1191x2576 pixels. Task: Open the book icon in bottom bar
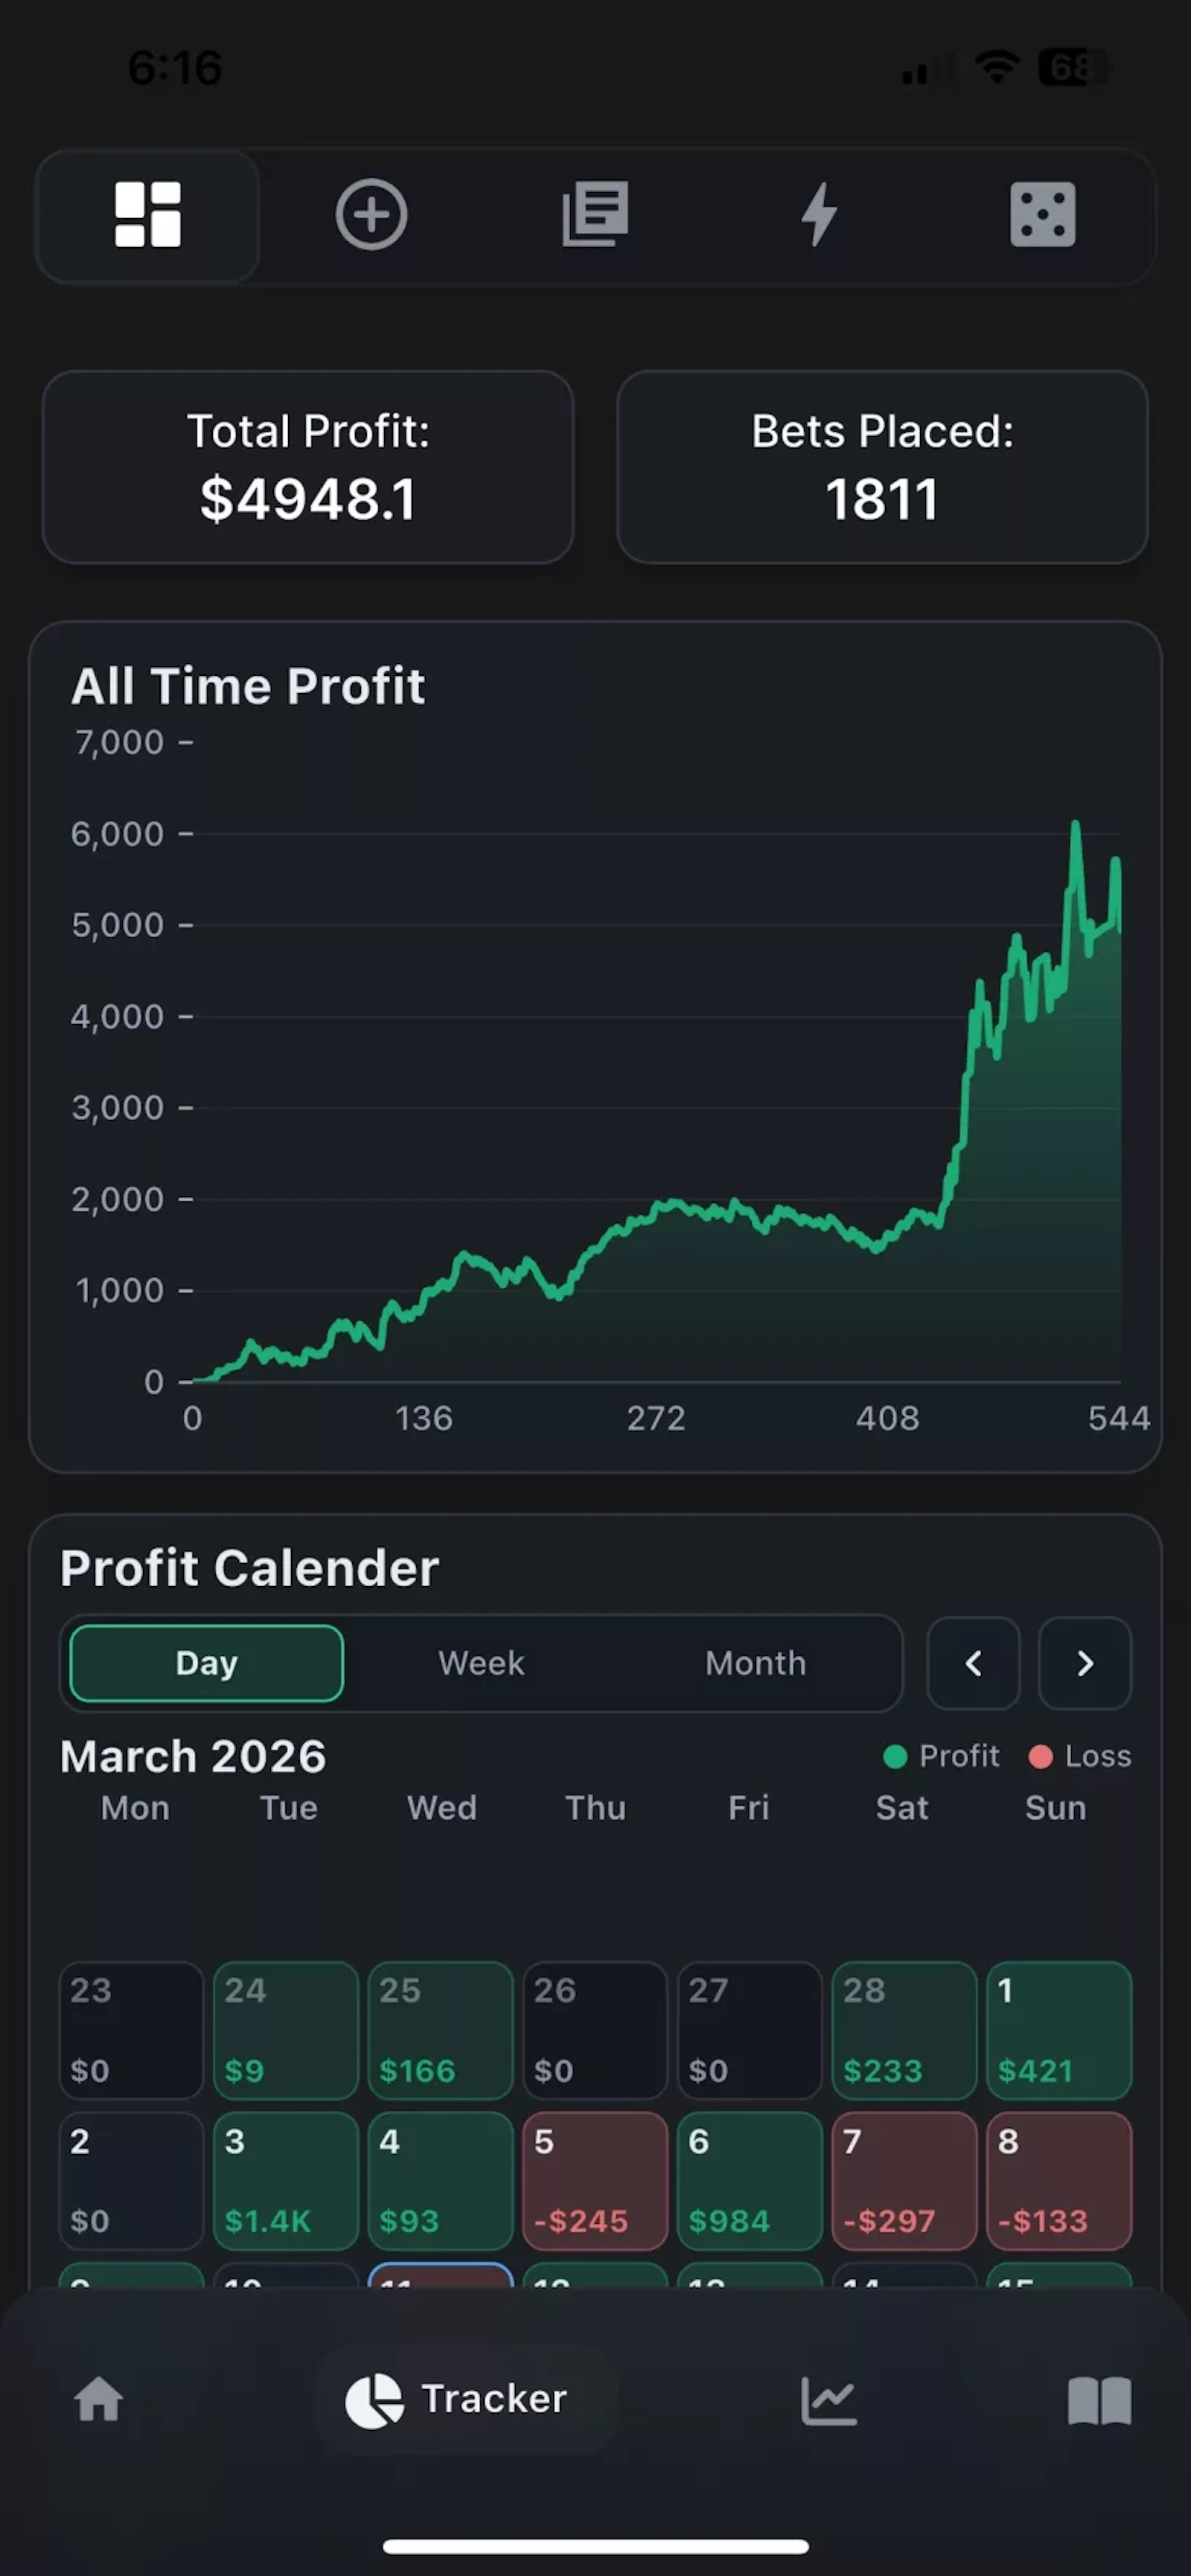tap(1099, 2400)
